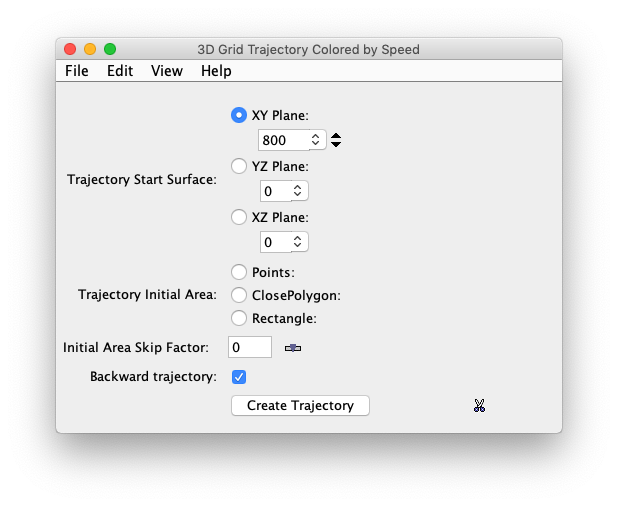Viewport: 618px width, 507px height.
Task: Open the File menu
Action: 77,71
